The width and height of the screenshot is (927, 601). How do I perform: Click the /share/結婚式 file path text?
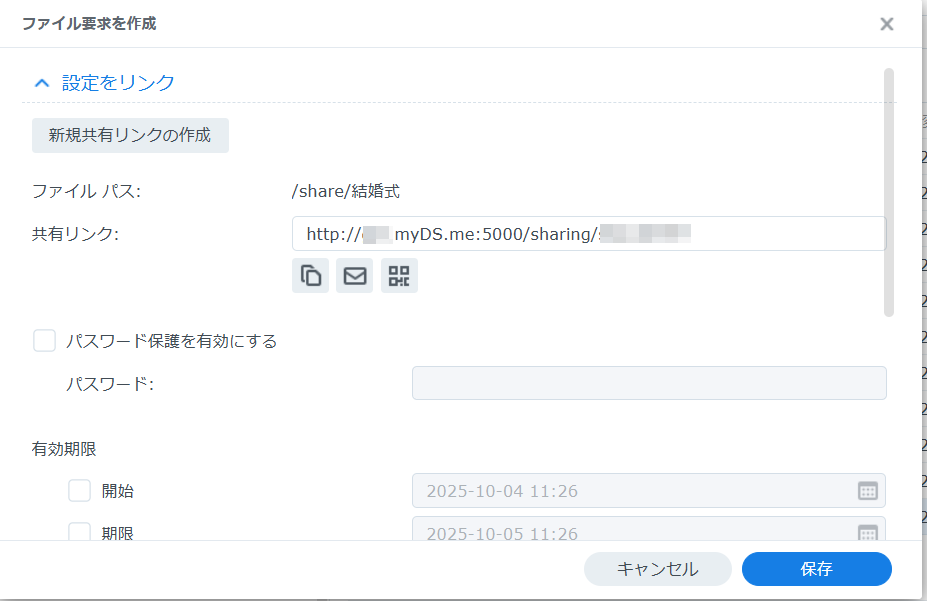coord(346,191)
